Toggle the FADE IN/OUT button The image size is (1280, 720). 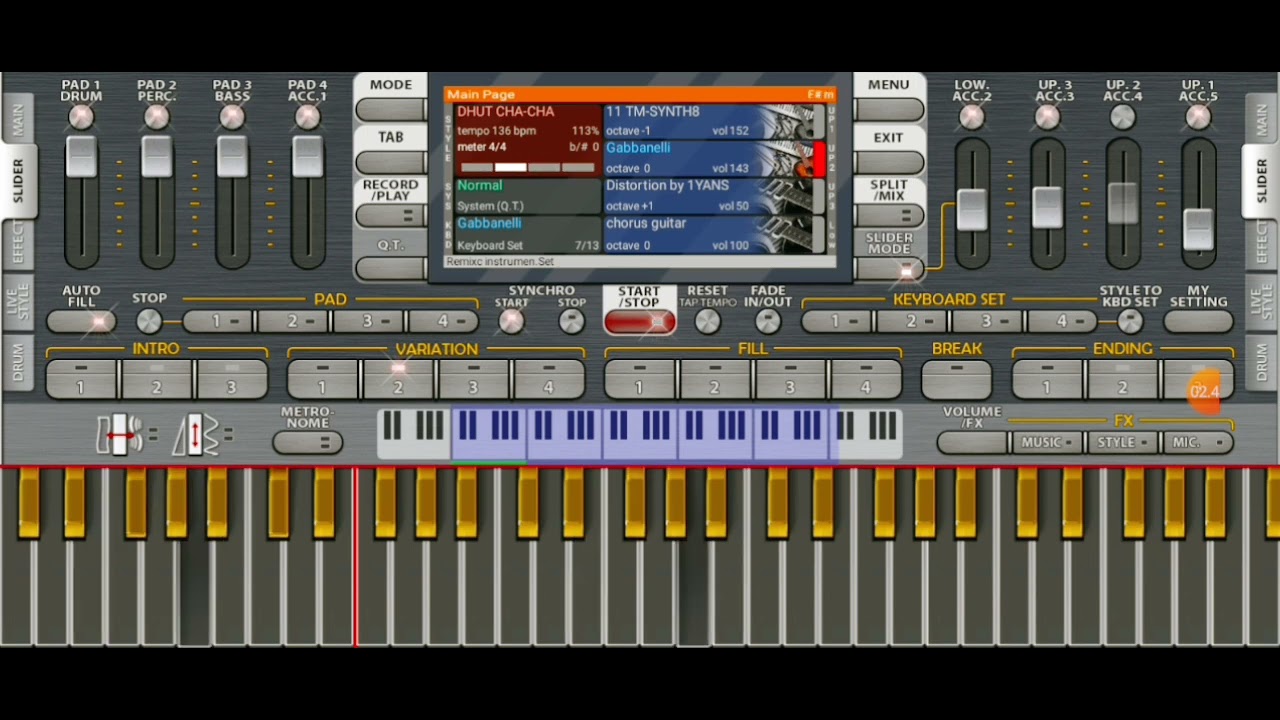[x=768, y=321]
